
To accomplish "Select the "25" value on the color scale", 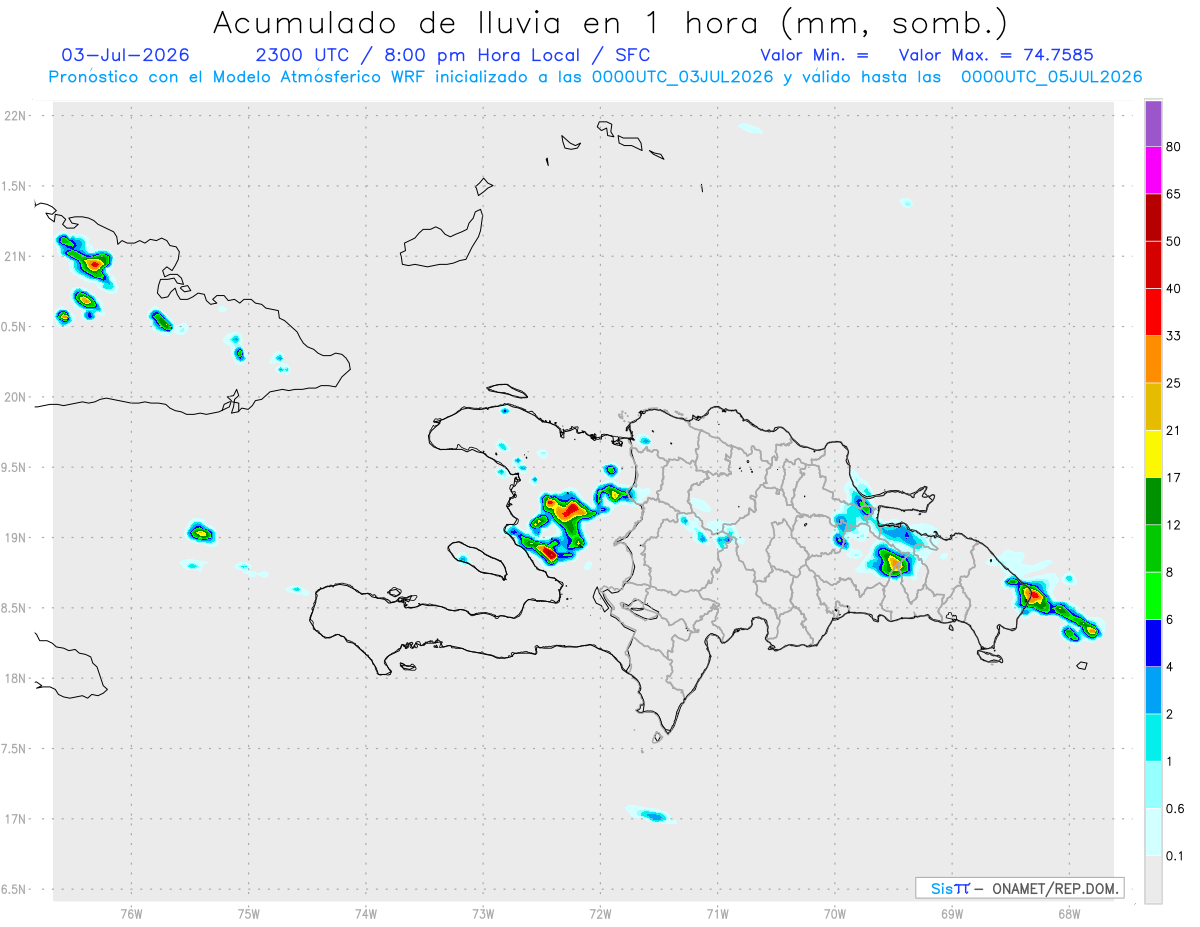I will (x=1175, y=383).
